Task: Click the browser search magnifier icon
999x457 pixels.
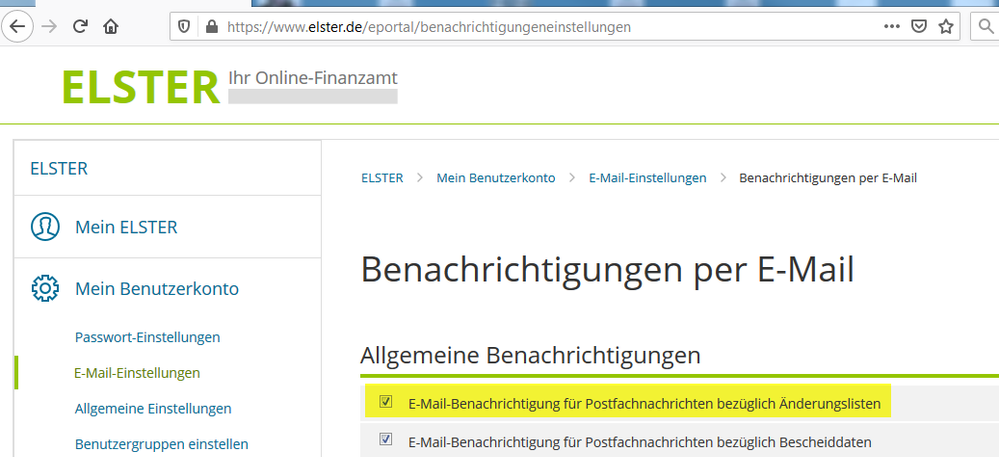Action: 984,27
